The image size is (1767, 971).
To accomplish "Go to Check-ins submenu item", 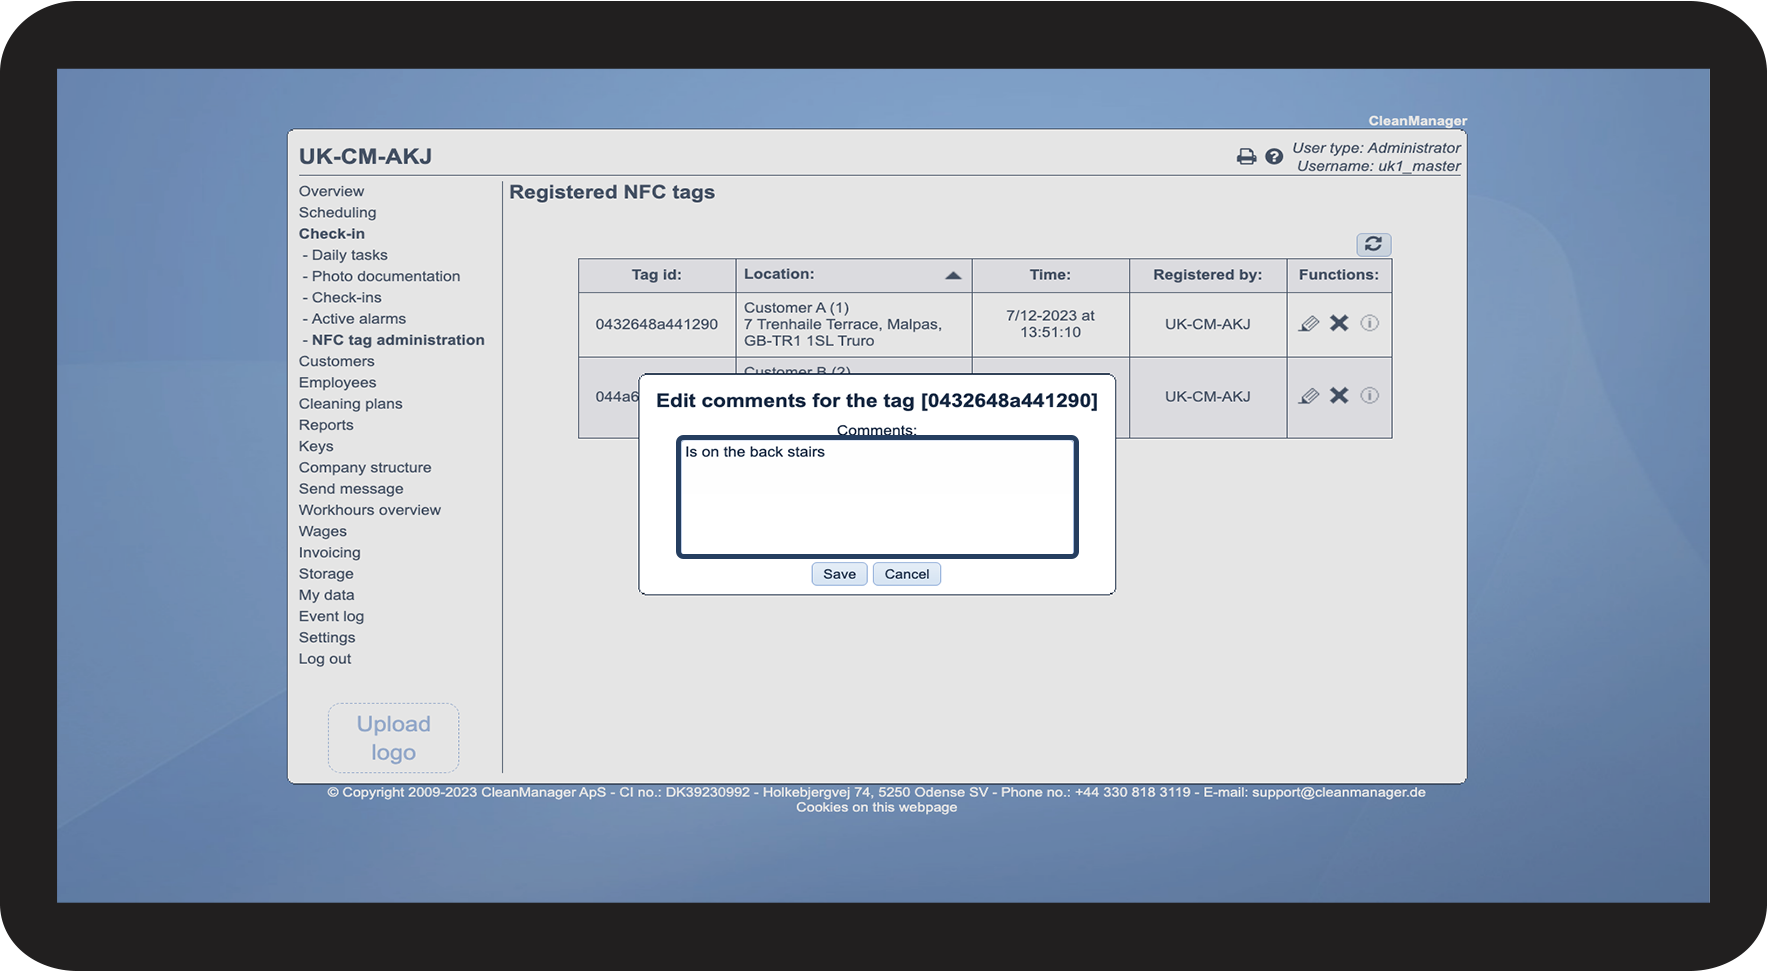I will click(346, 297).
